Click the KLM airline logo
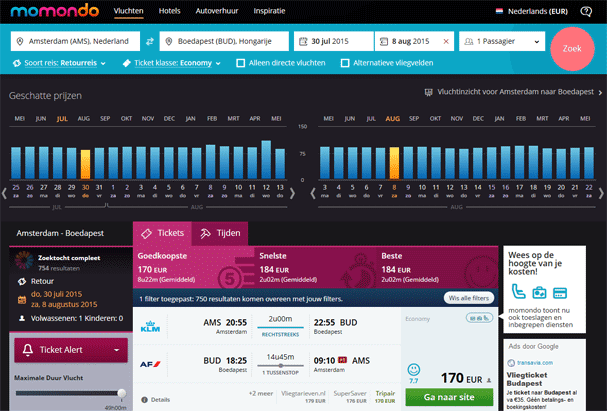The width and height of the screenshot is (607, 411). pos(150,326)
